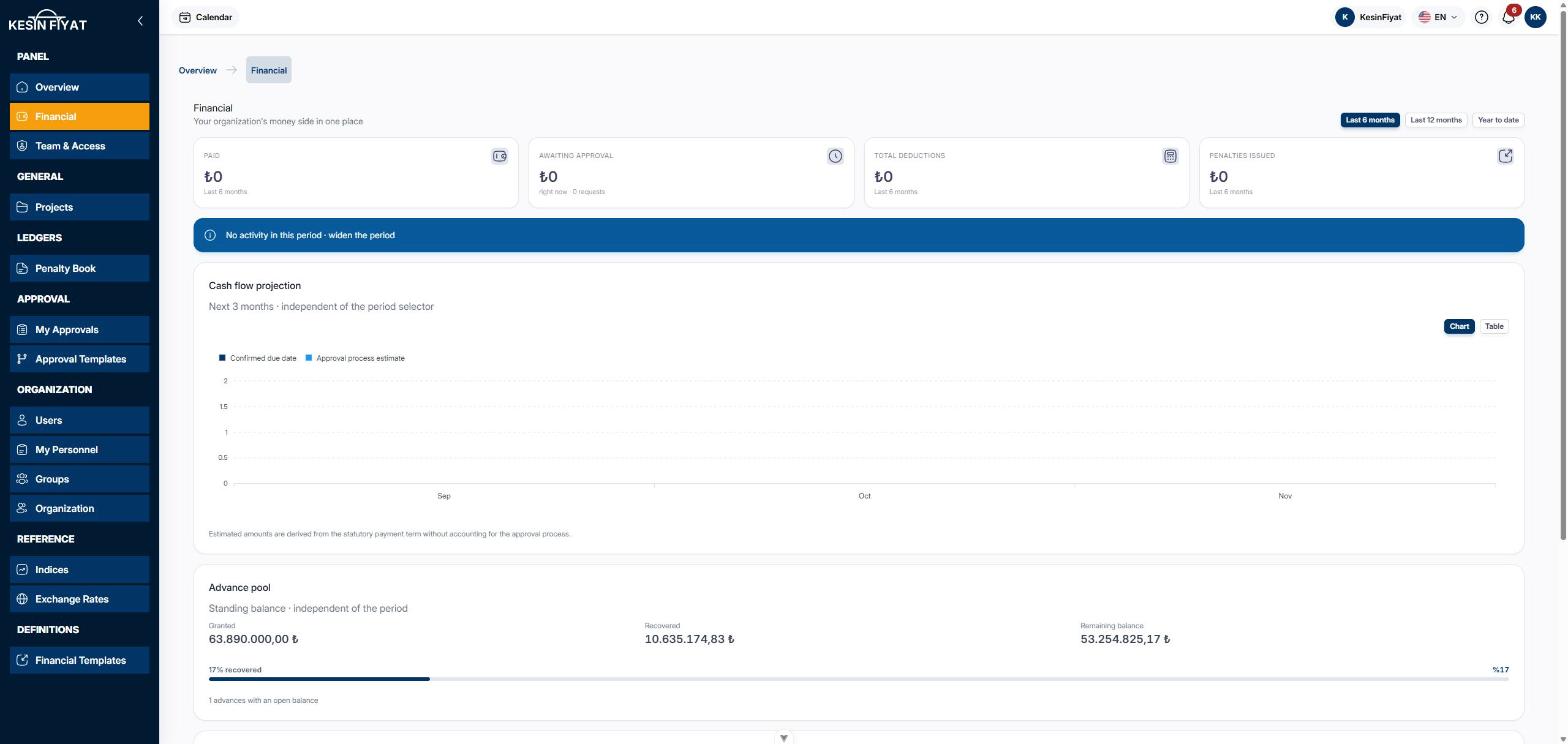Click the Financial breadcrumb chip
The height and width of the screenshot is (744, 1568).
pyautogui.click(x=269, y=70)
